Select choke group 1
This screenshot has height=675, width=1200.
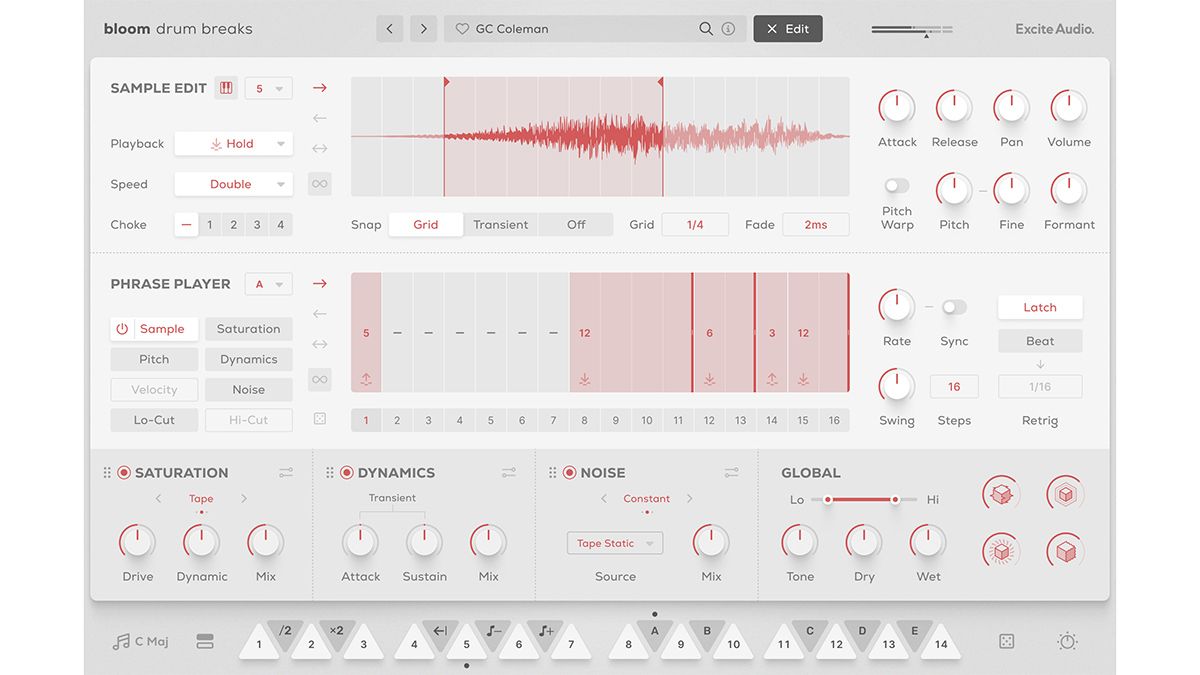pyautogui.click(x=210, y=225)
